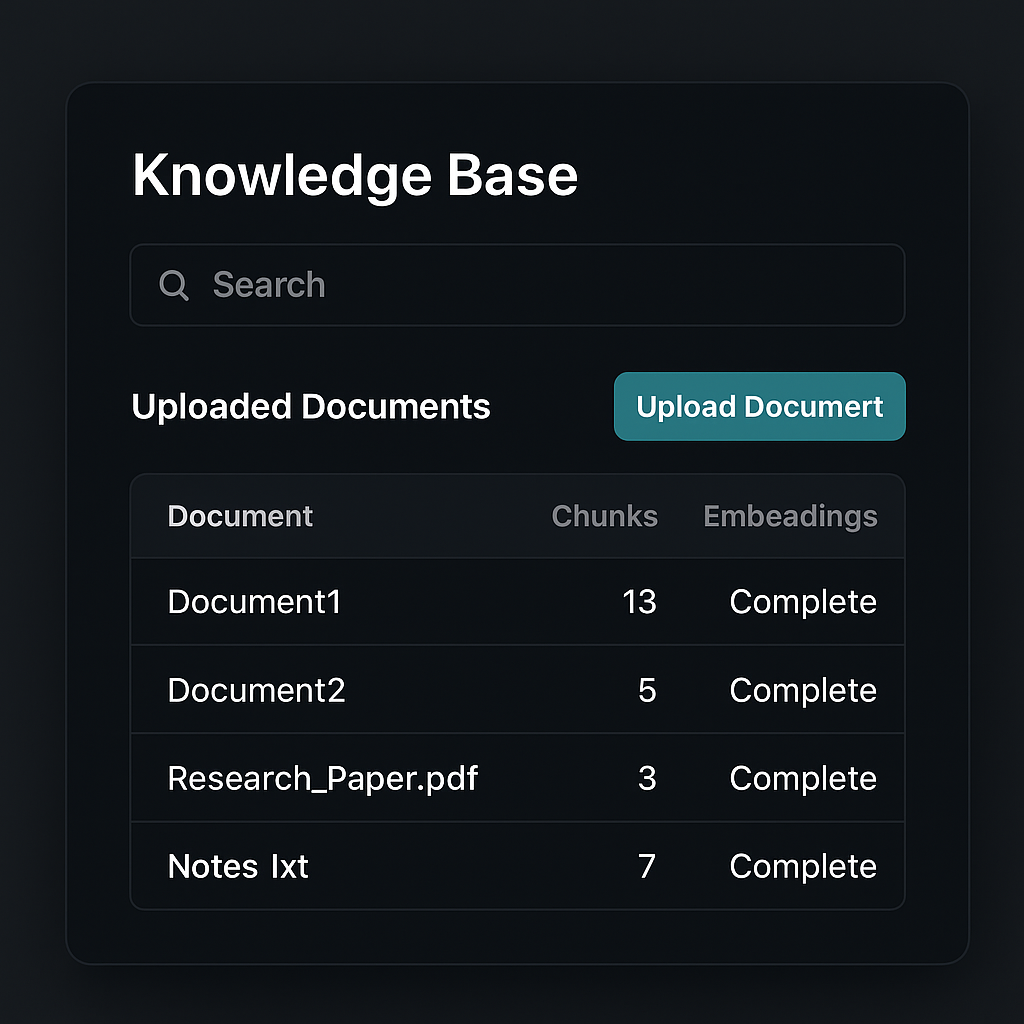Image resolution: width=1024 pixels, height=1024 pixels.
Task: Click chunk count 3 for Research_Paper.pdf
Action: [x=647, y=778]
